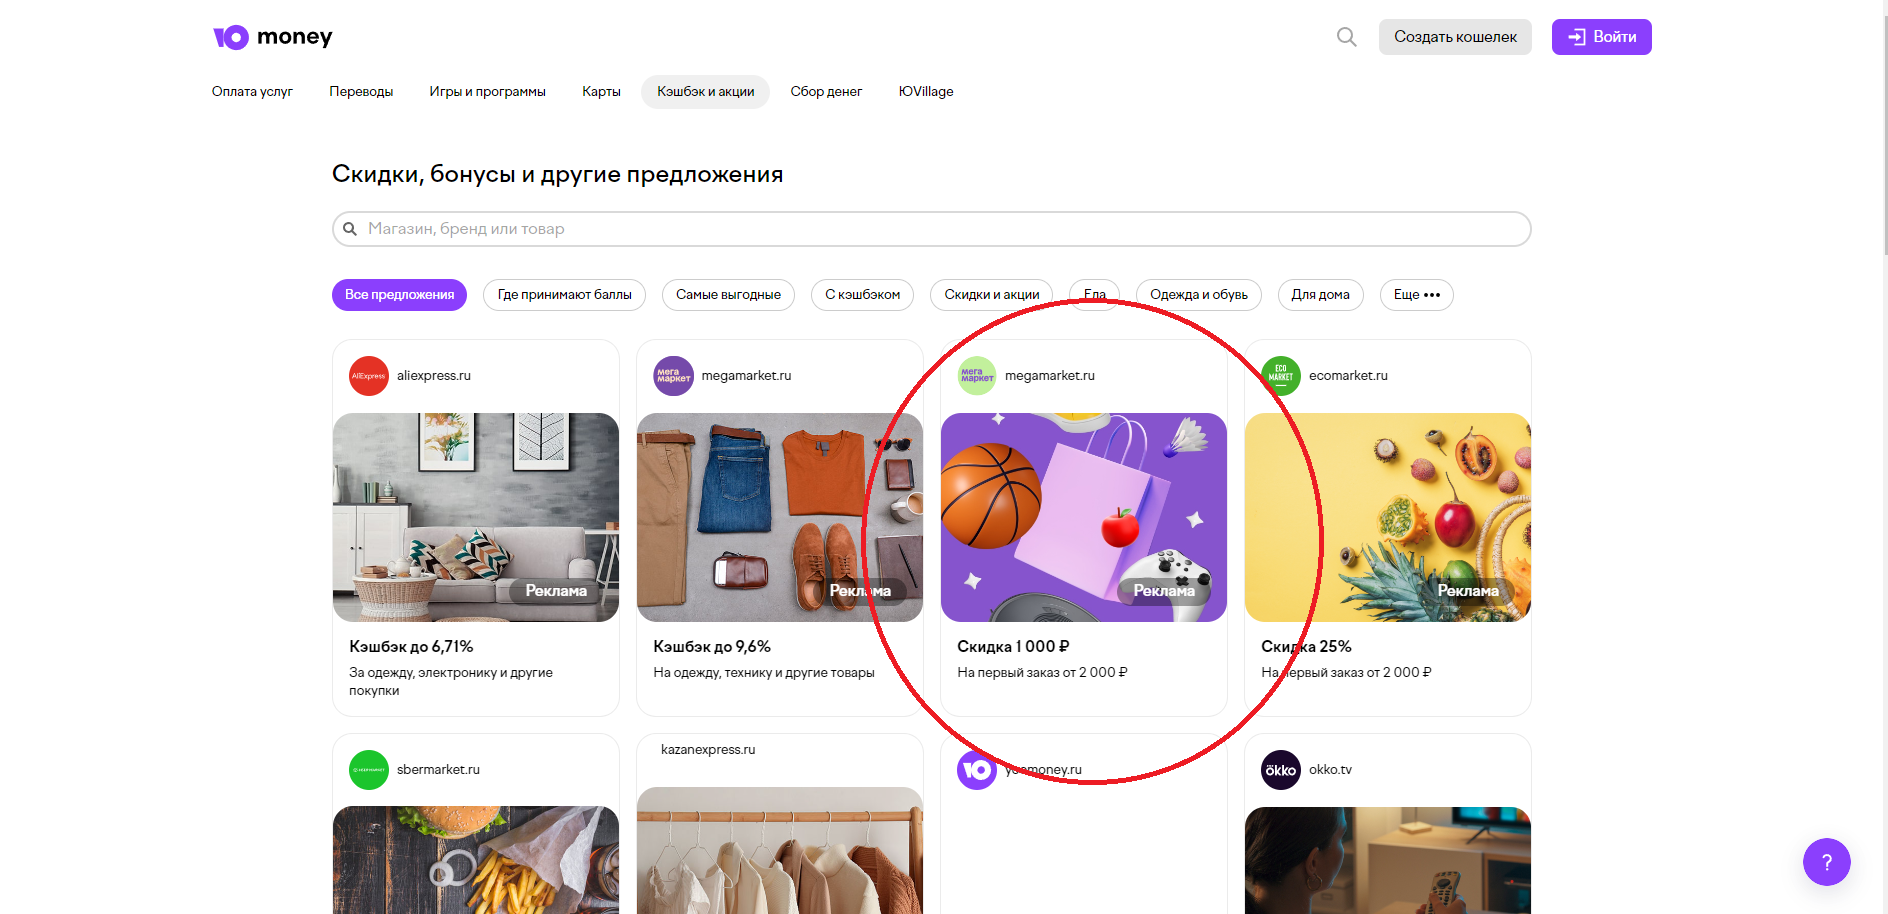Screen dimensions: 1888x914
Task: Click the okko.tv store name
Action: click(1330, 770)
